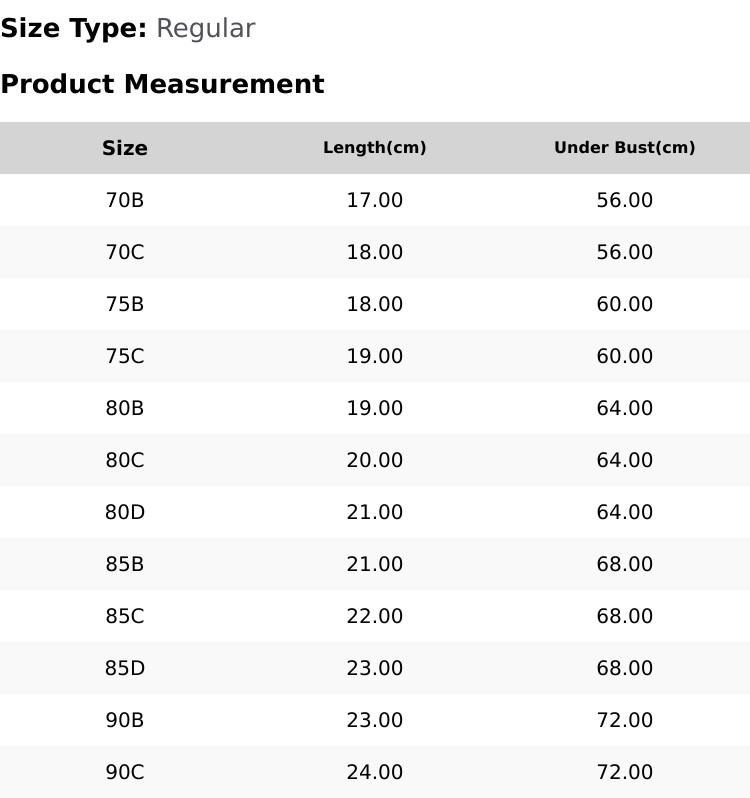This screenshot has height=798, width=750.
Task: Select the 80D size cell
Action: [x=125, y=512]
